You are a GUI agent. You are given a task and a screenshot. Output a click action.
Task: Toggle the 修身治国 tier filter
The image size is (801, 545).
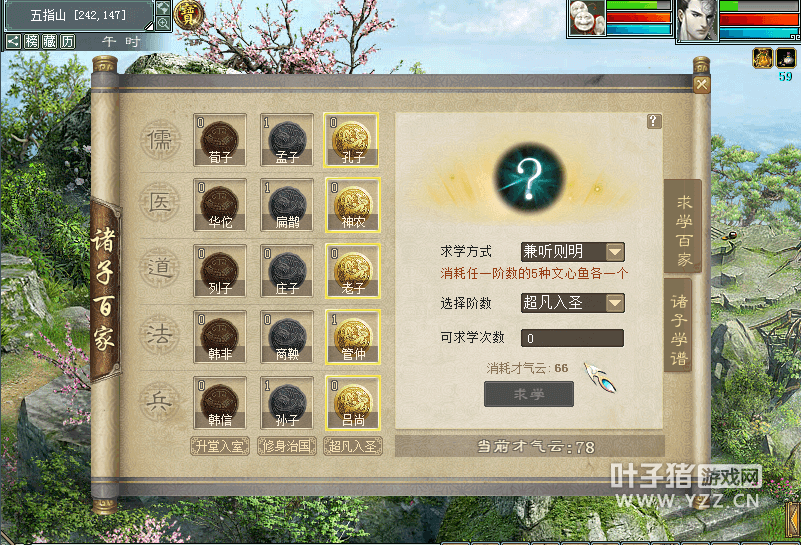pyautogui.click(x=287, y=446)
